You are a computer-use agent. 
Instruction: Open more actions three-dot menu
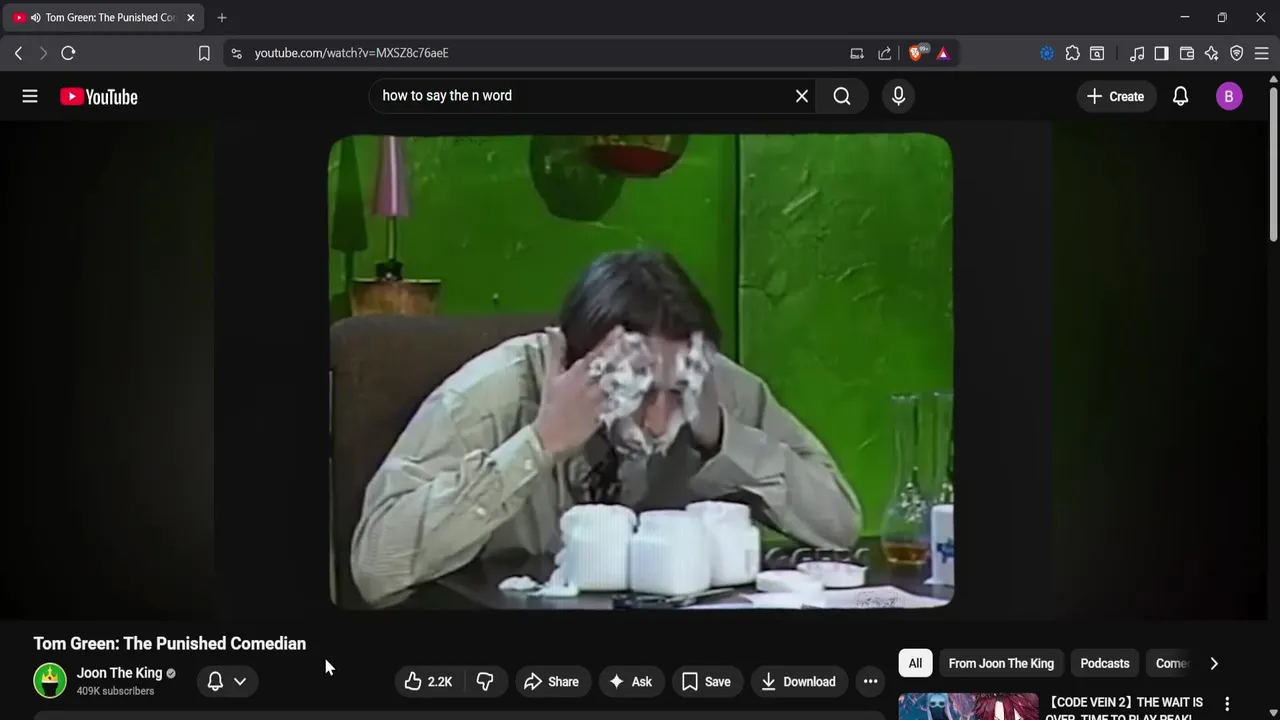coord(871,681)
